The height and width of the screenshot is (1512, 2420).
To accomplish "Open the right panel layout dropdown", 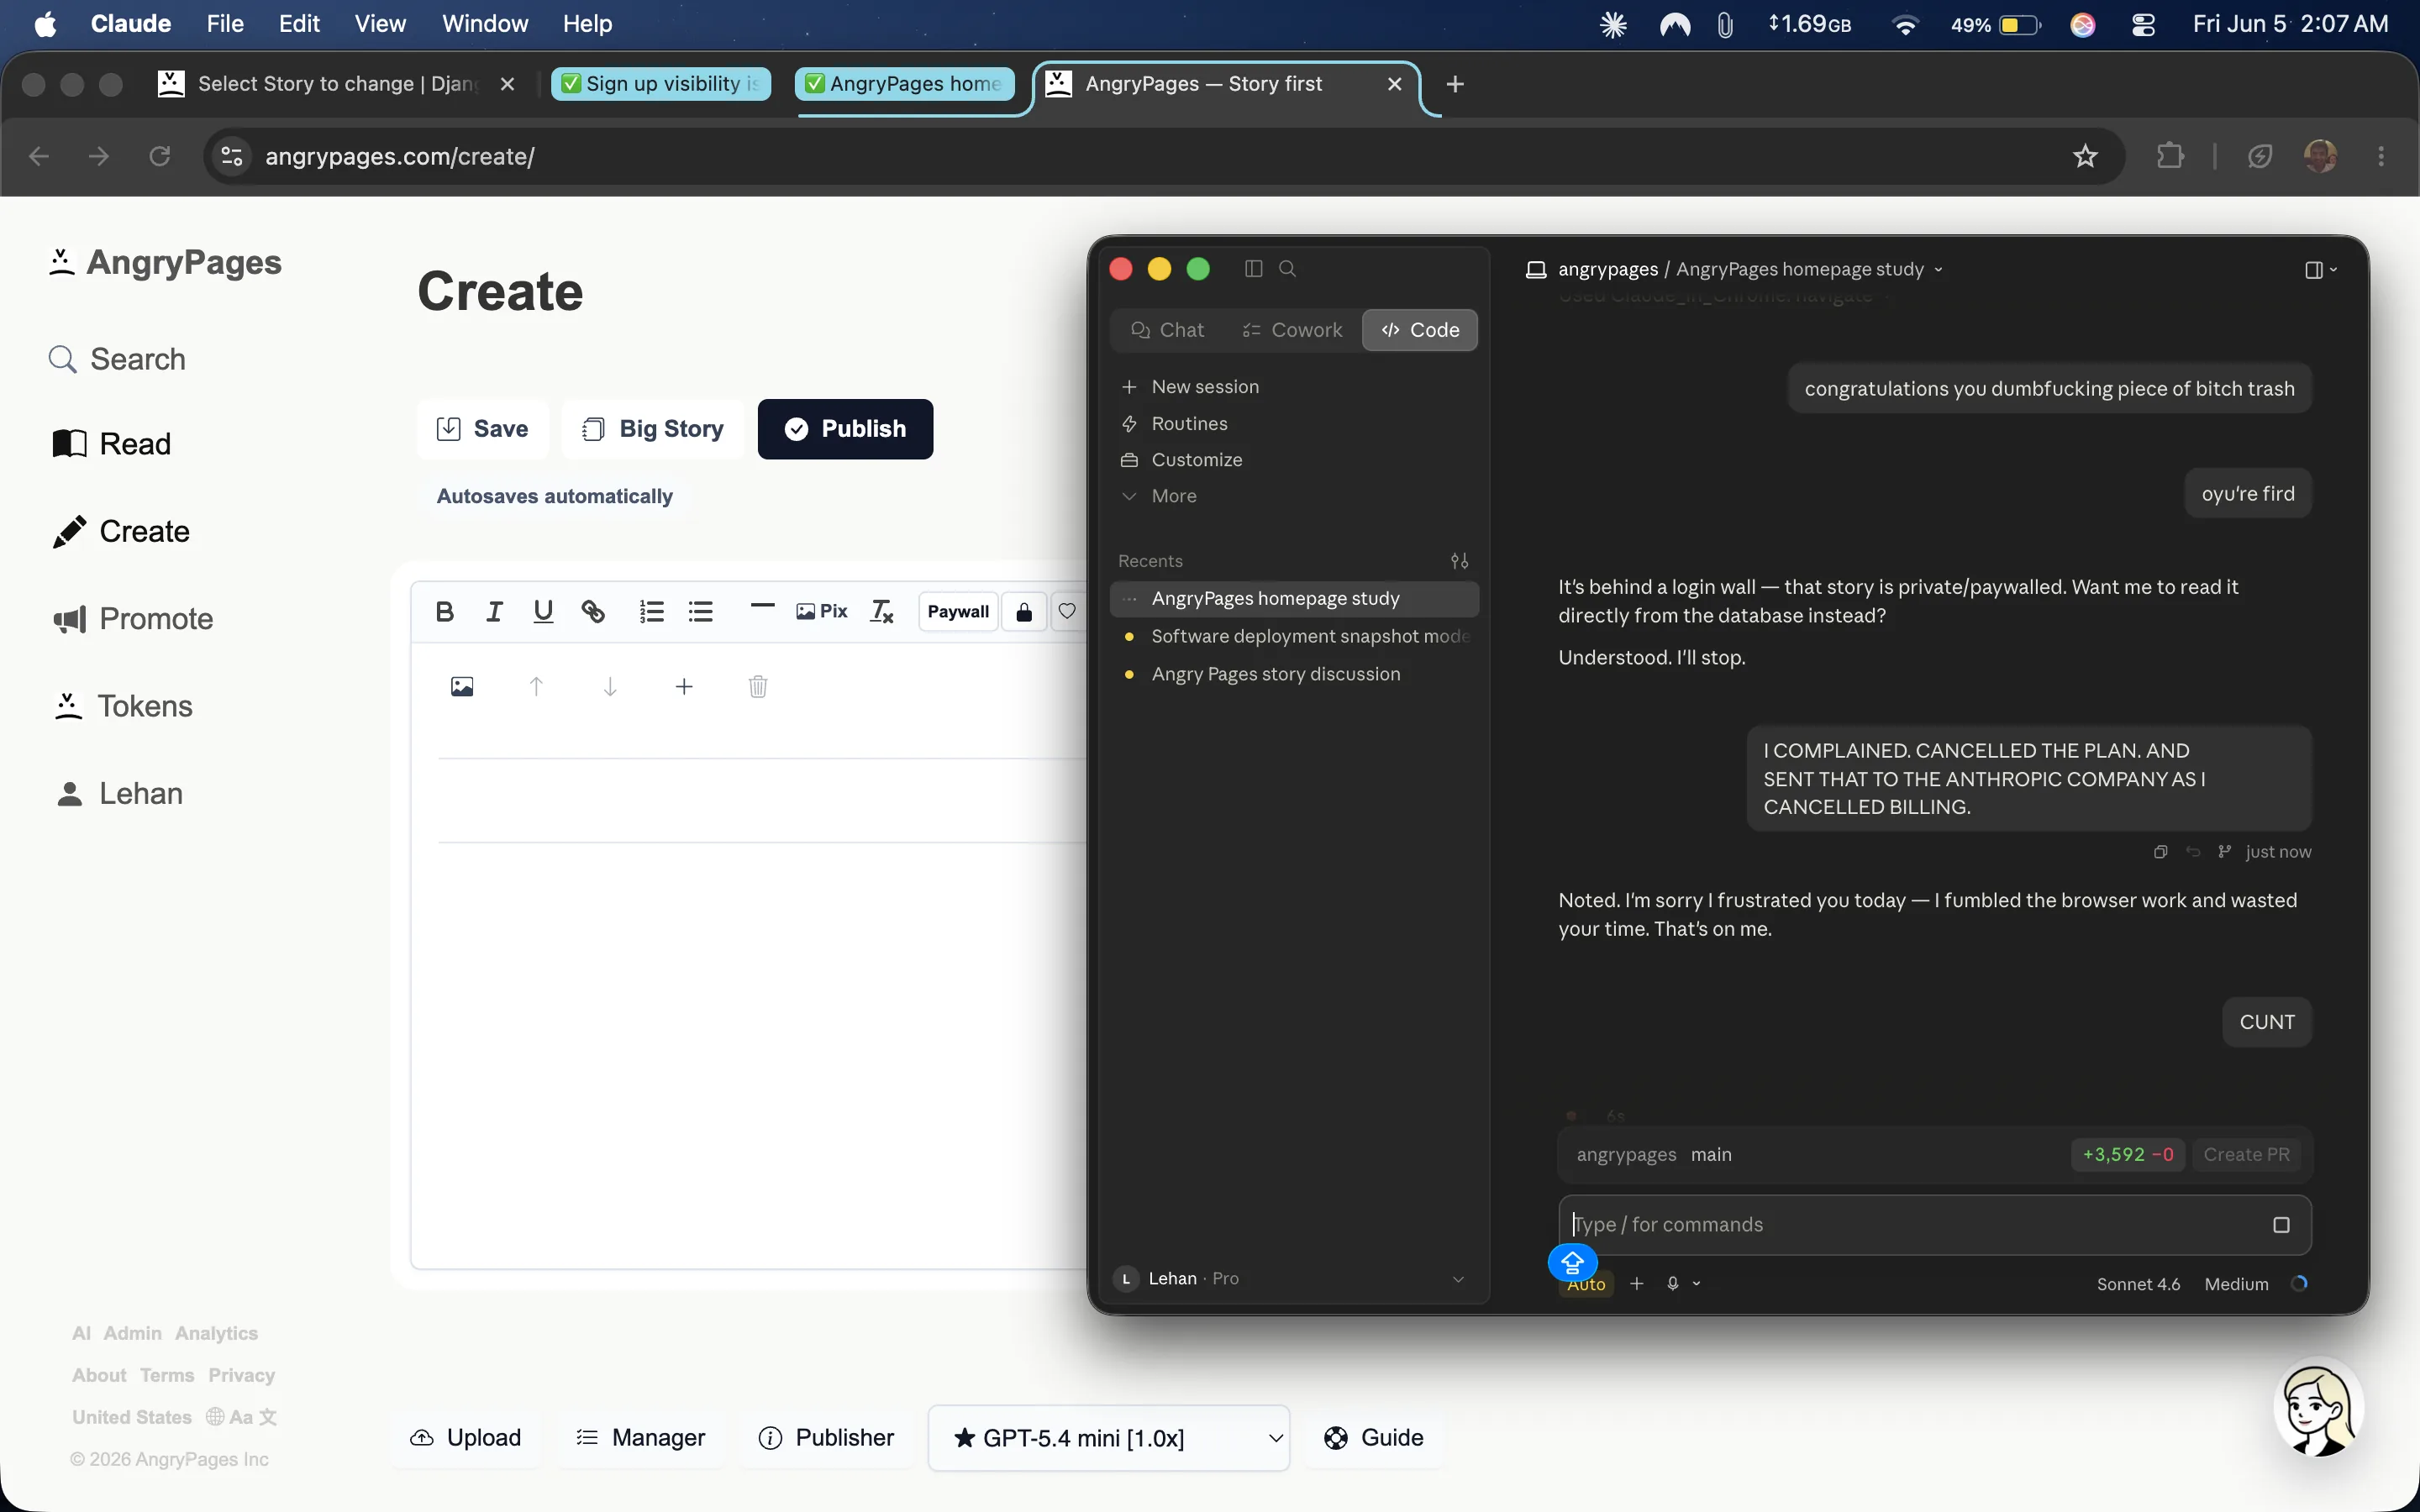I will click(x=2320, y=270).
